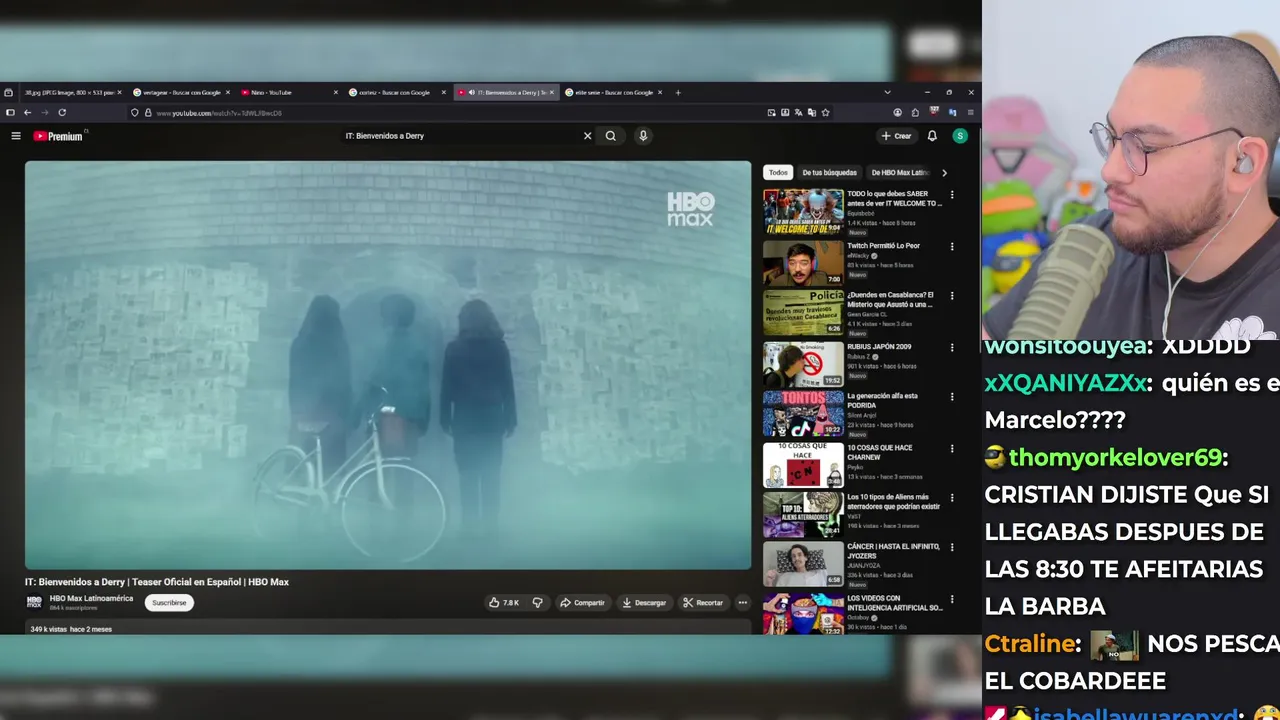
Task: Switch to the cortez Google search tab
Action: coord(395,92)
